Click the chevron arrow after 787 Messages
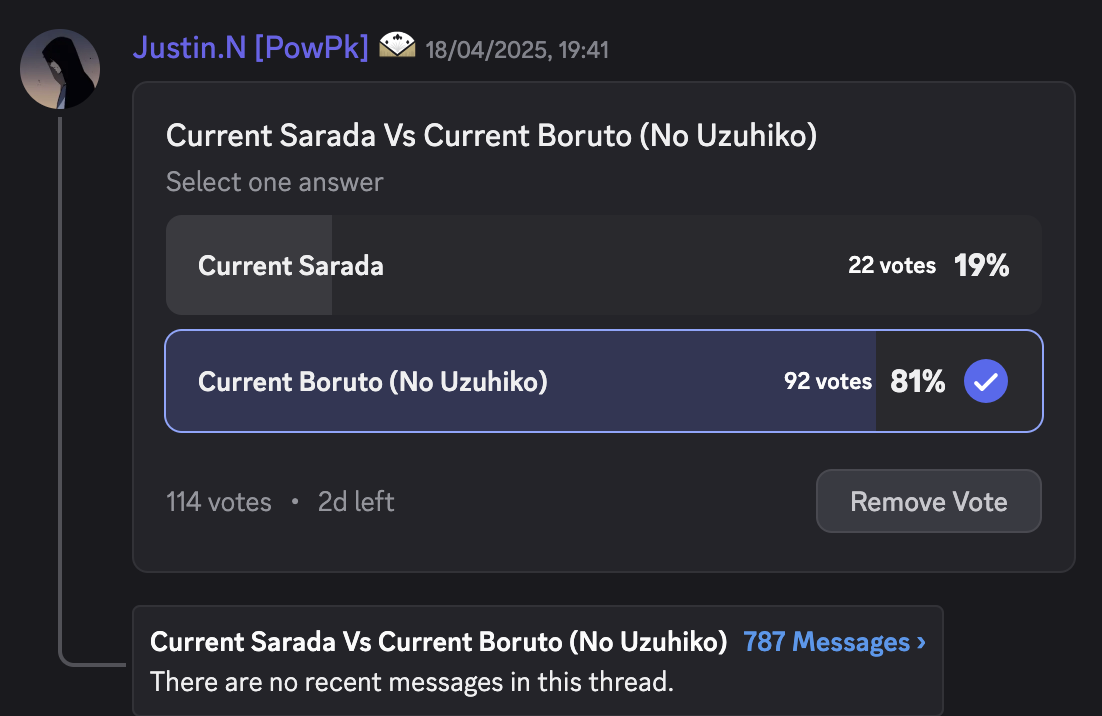This screenshot has height=716, width=1102. click(x=921, y=642)
